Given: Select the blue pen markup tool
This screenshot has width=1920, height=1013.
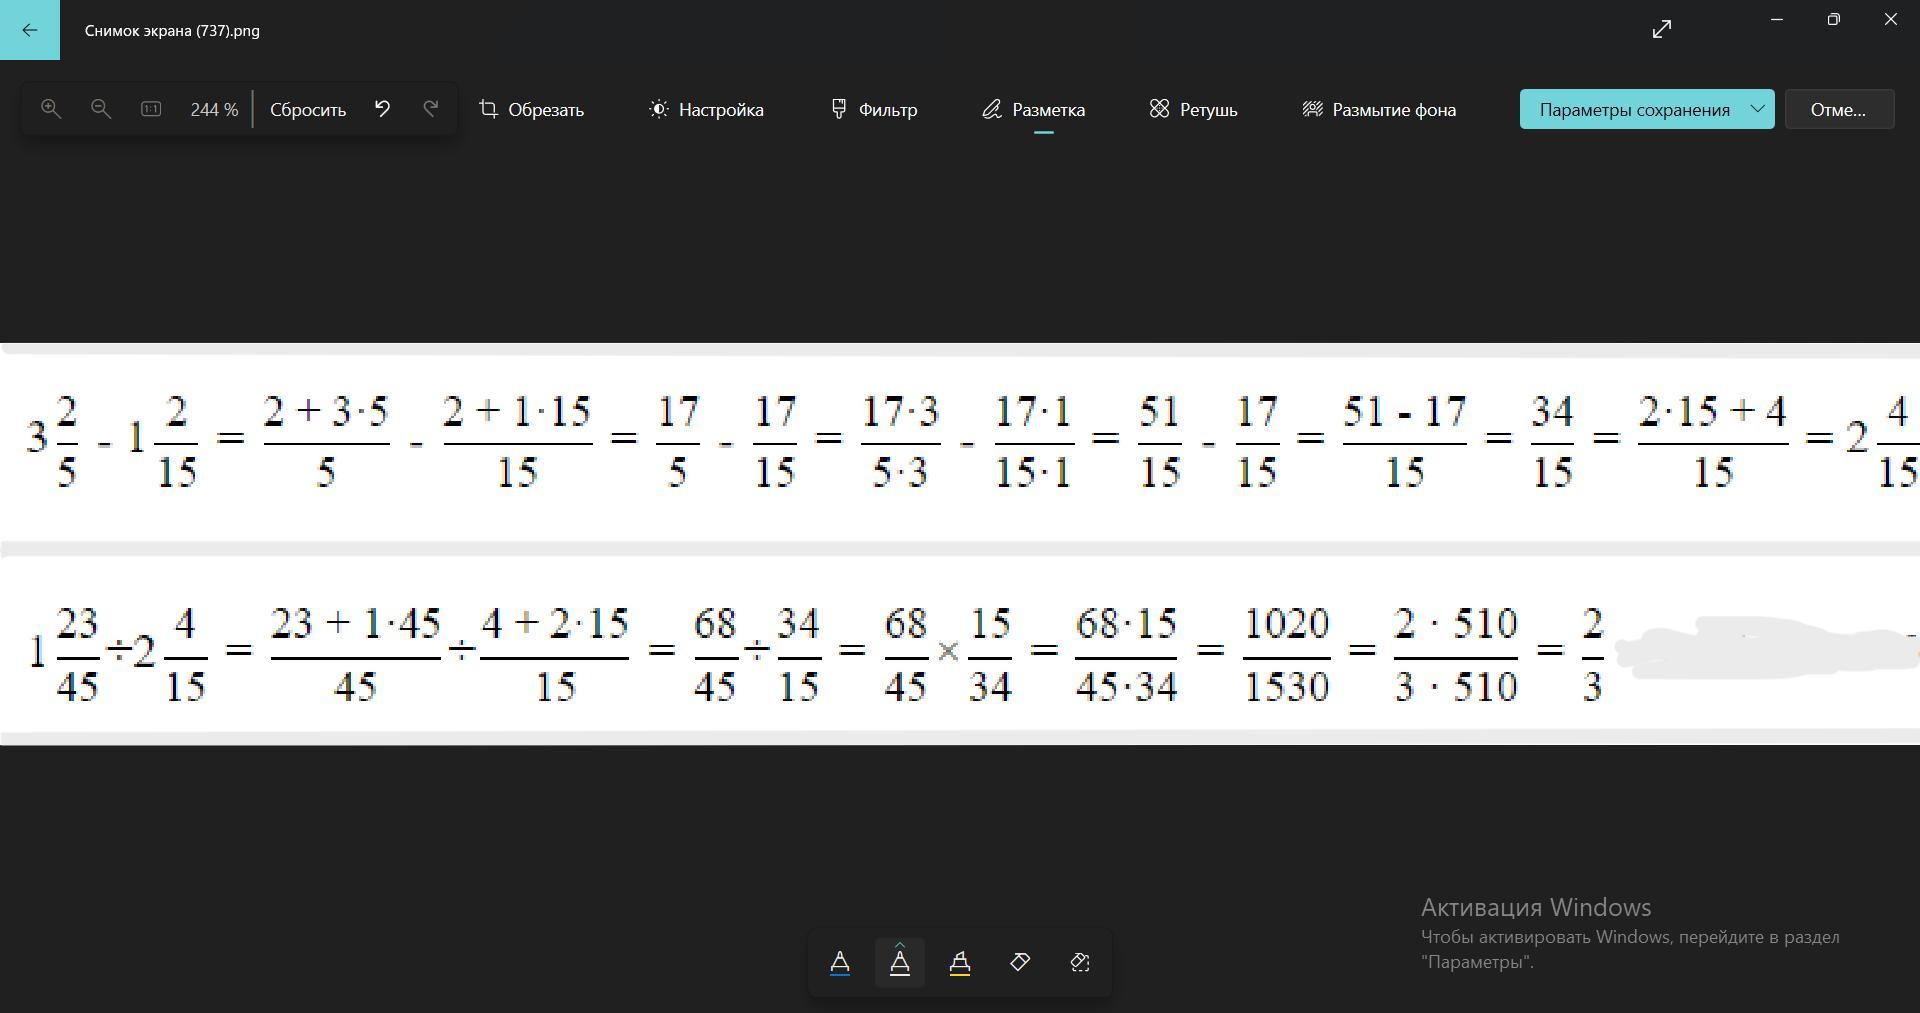Looking at the screenshot, I should tap(840, 962).
